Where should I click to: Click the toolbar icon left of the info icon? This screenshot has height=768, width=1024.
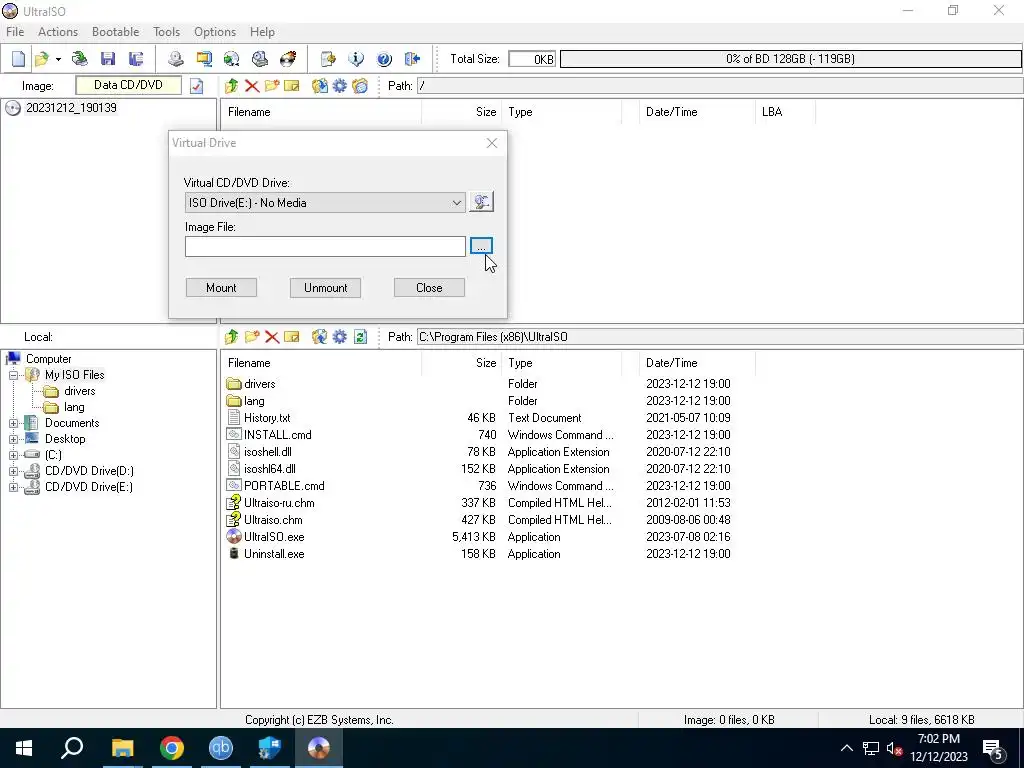(x=328, y=59)
